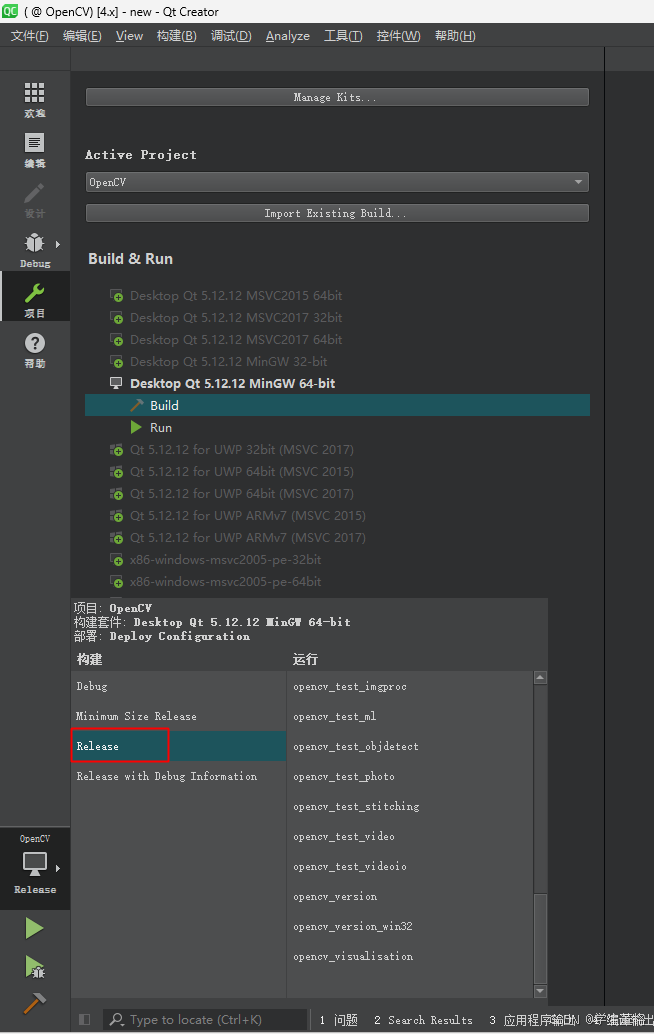Open the 工具(T) menu
The height and width of the screenshot is (1034, 654).
[x=343, y=36]
